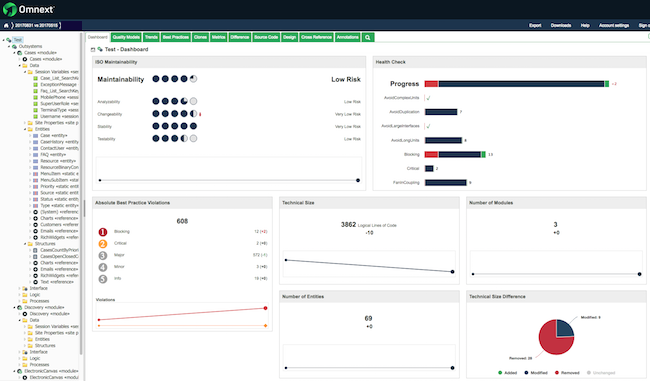Expand the Site Properties folder under Cases

point(25,123)
